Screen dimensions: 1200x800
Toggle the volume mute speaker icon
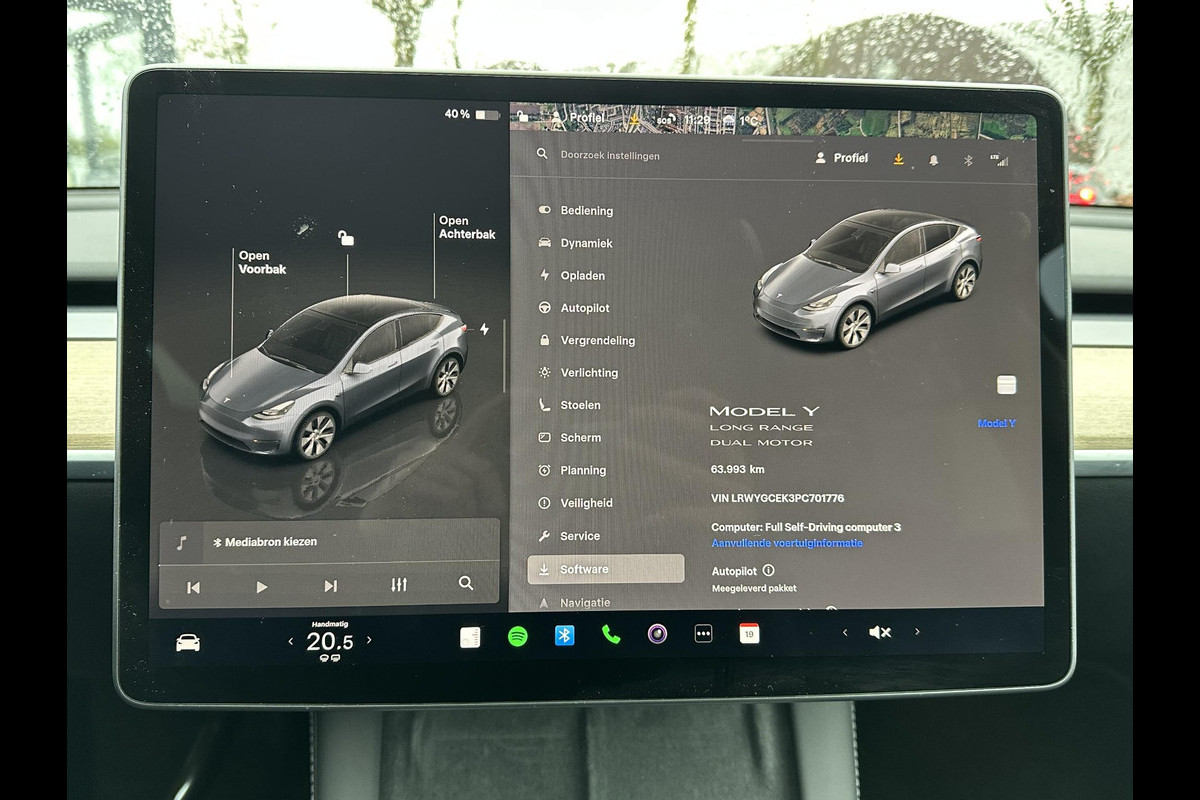880,632
